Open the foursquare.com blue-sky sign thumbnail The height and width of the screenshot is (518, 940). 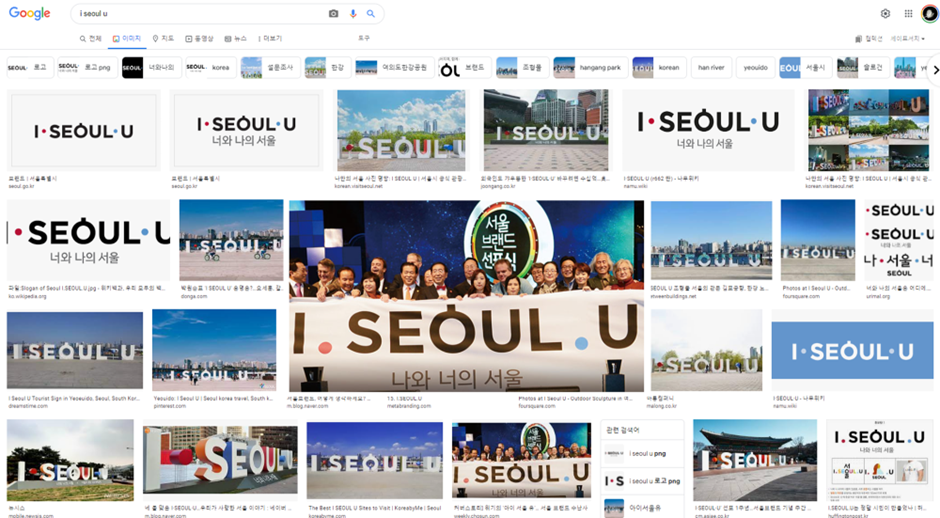818,240
